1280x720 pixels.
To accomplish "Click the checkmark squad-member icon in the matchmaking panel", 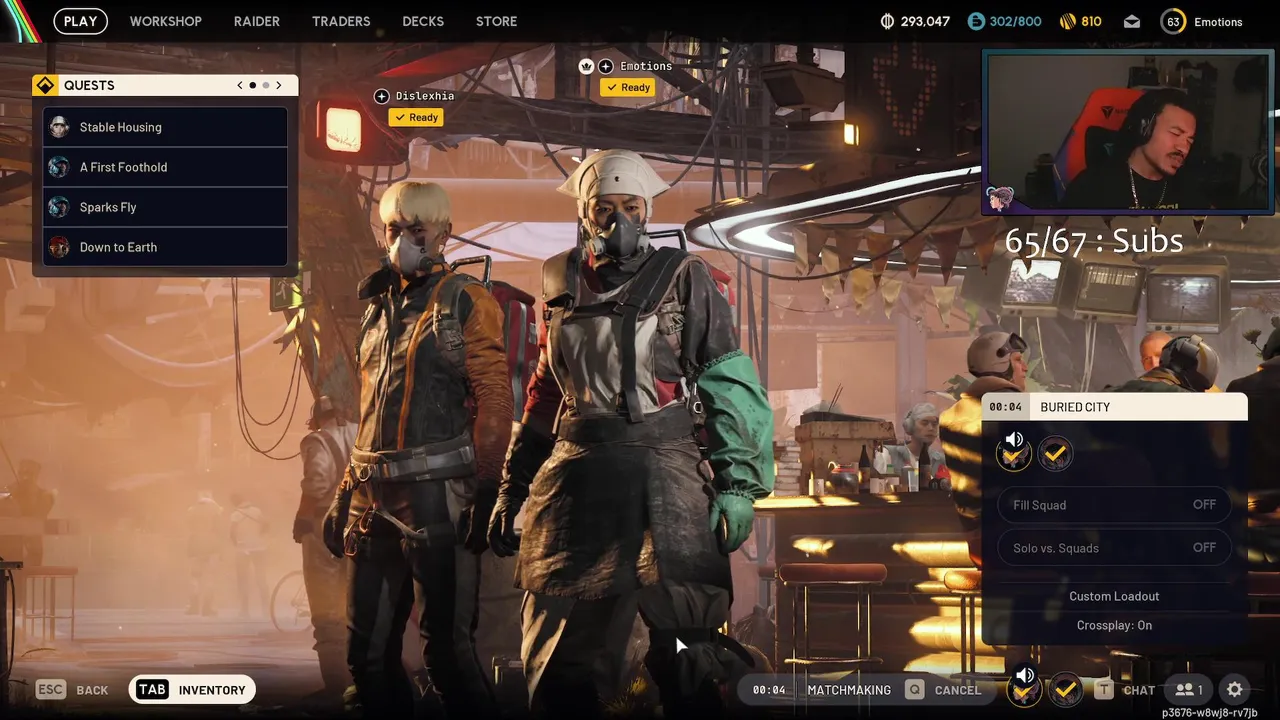I will tap(1054, 454).
